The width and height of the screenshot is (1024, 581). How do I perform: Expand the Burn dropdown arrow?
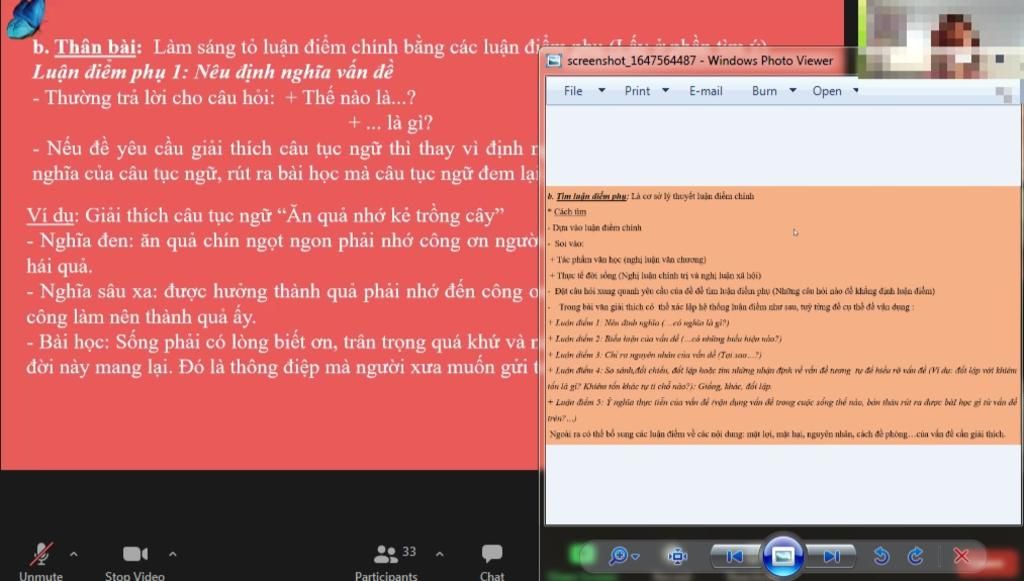click(793, 90)
